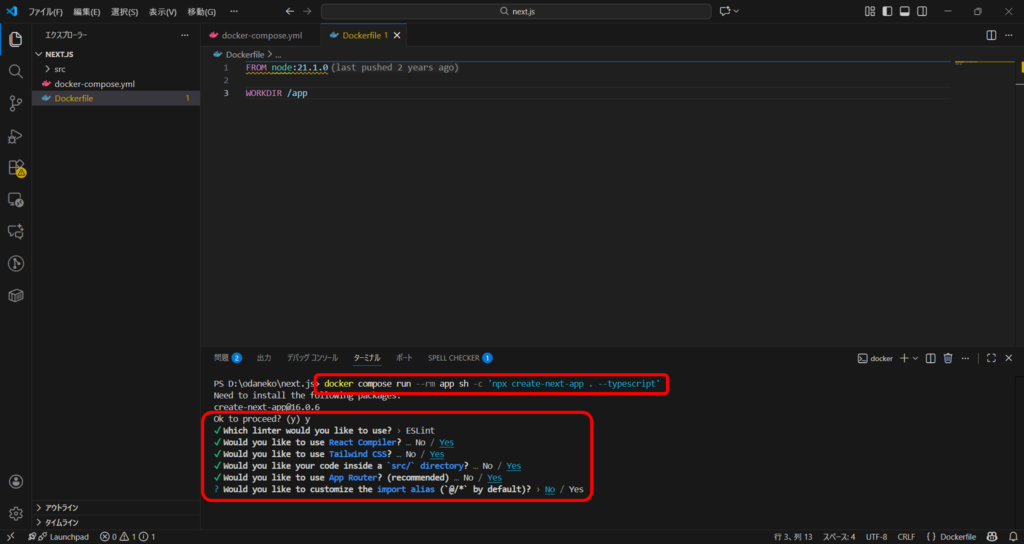The height and width of the screenshot is (544, 1024).
Task: Toggle the bottom panel visibility
Action: coord(904,11)
